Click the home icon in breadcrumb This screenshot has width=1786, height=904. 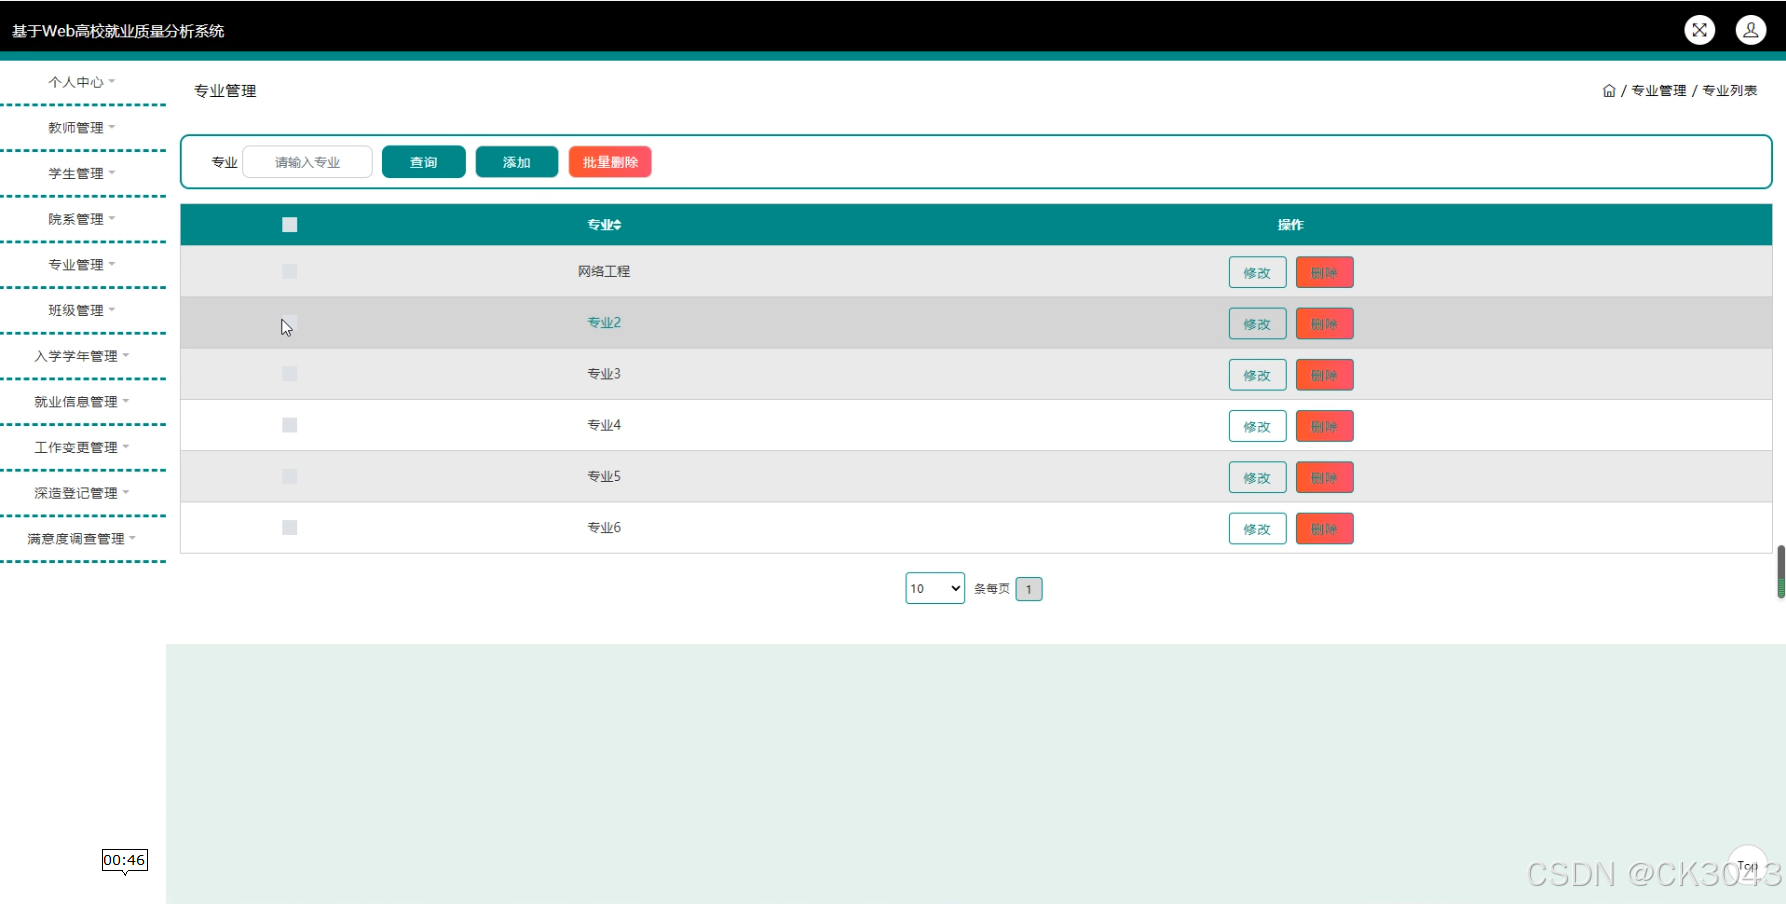[x=1609, y=91]
